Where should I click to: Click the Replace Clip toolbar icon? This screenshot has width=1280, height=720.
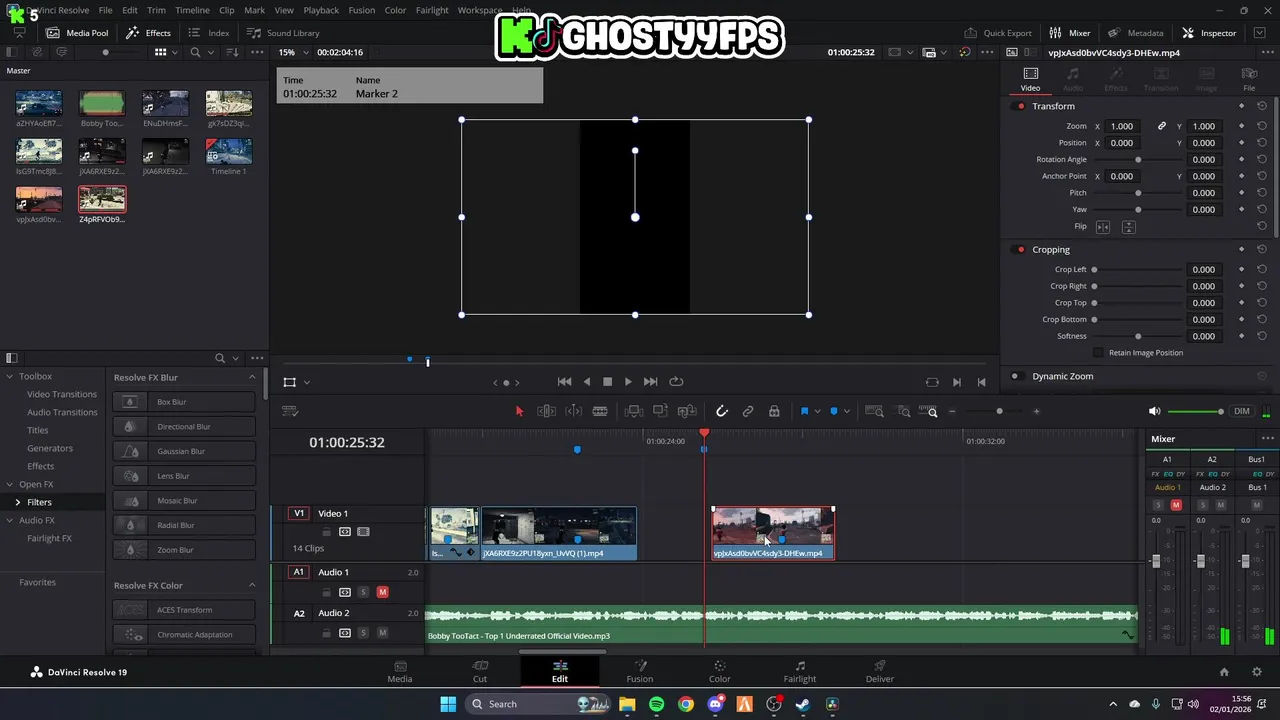(x=687, y=411)
